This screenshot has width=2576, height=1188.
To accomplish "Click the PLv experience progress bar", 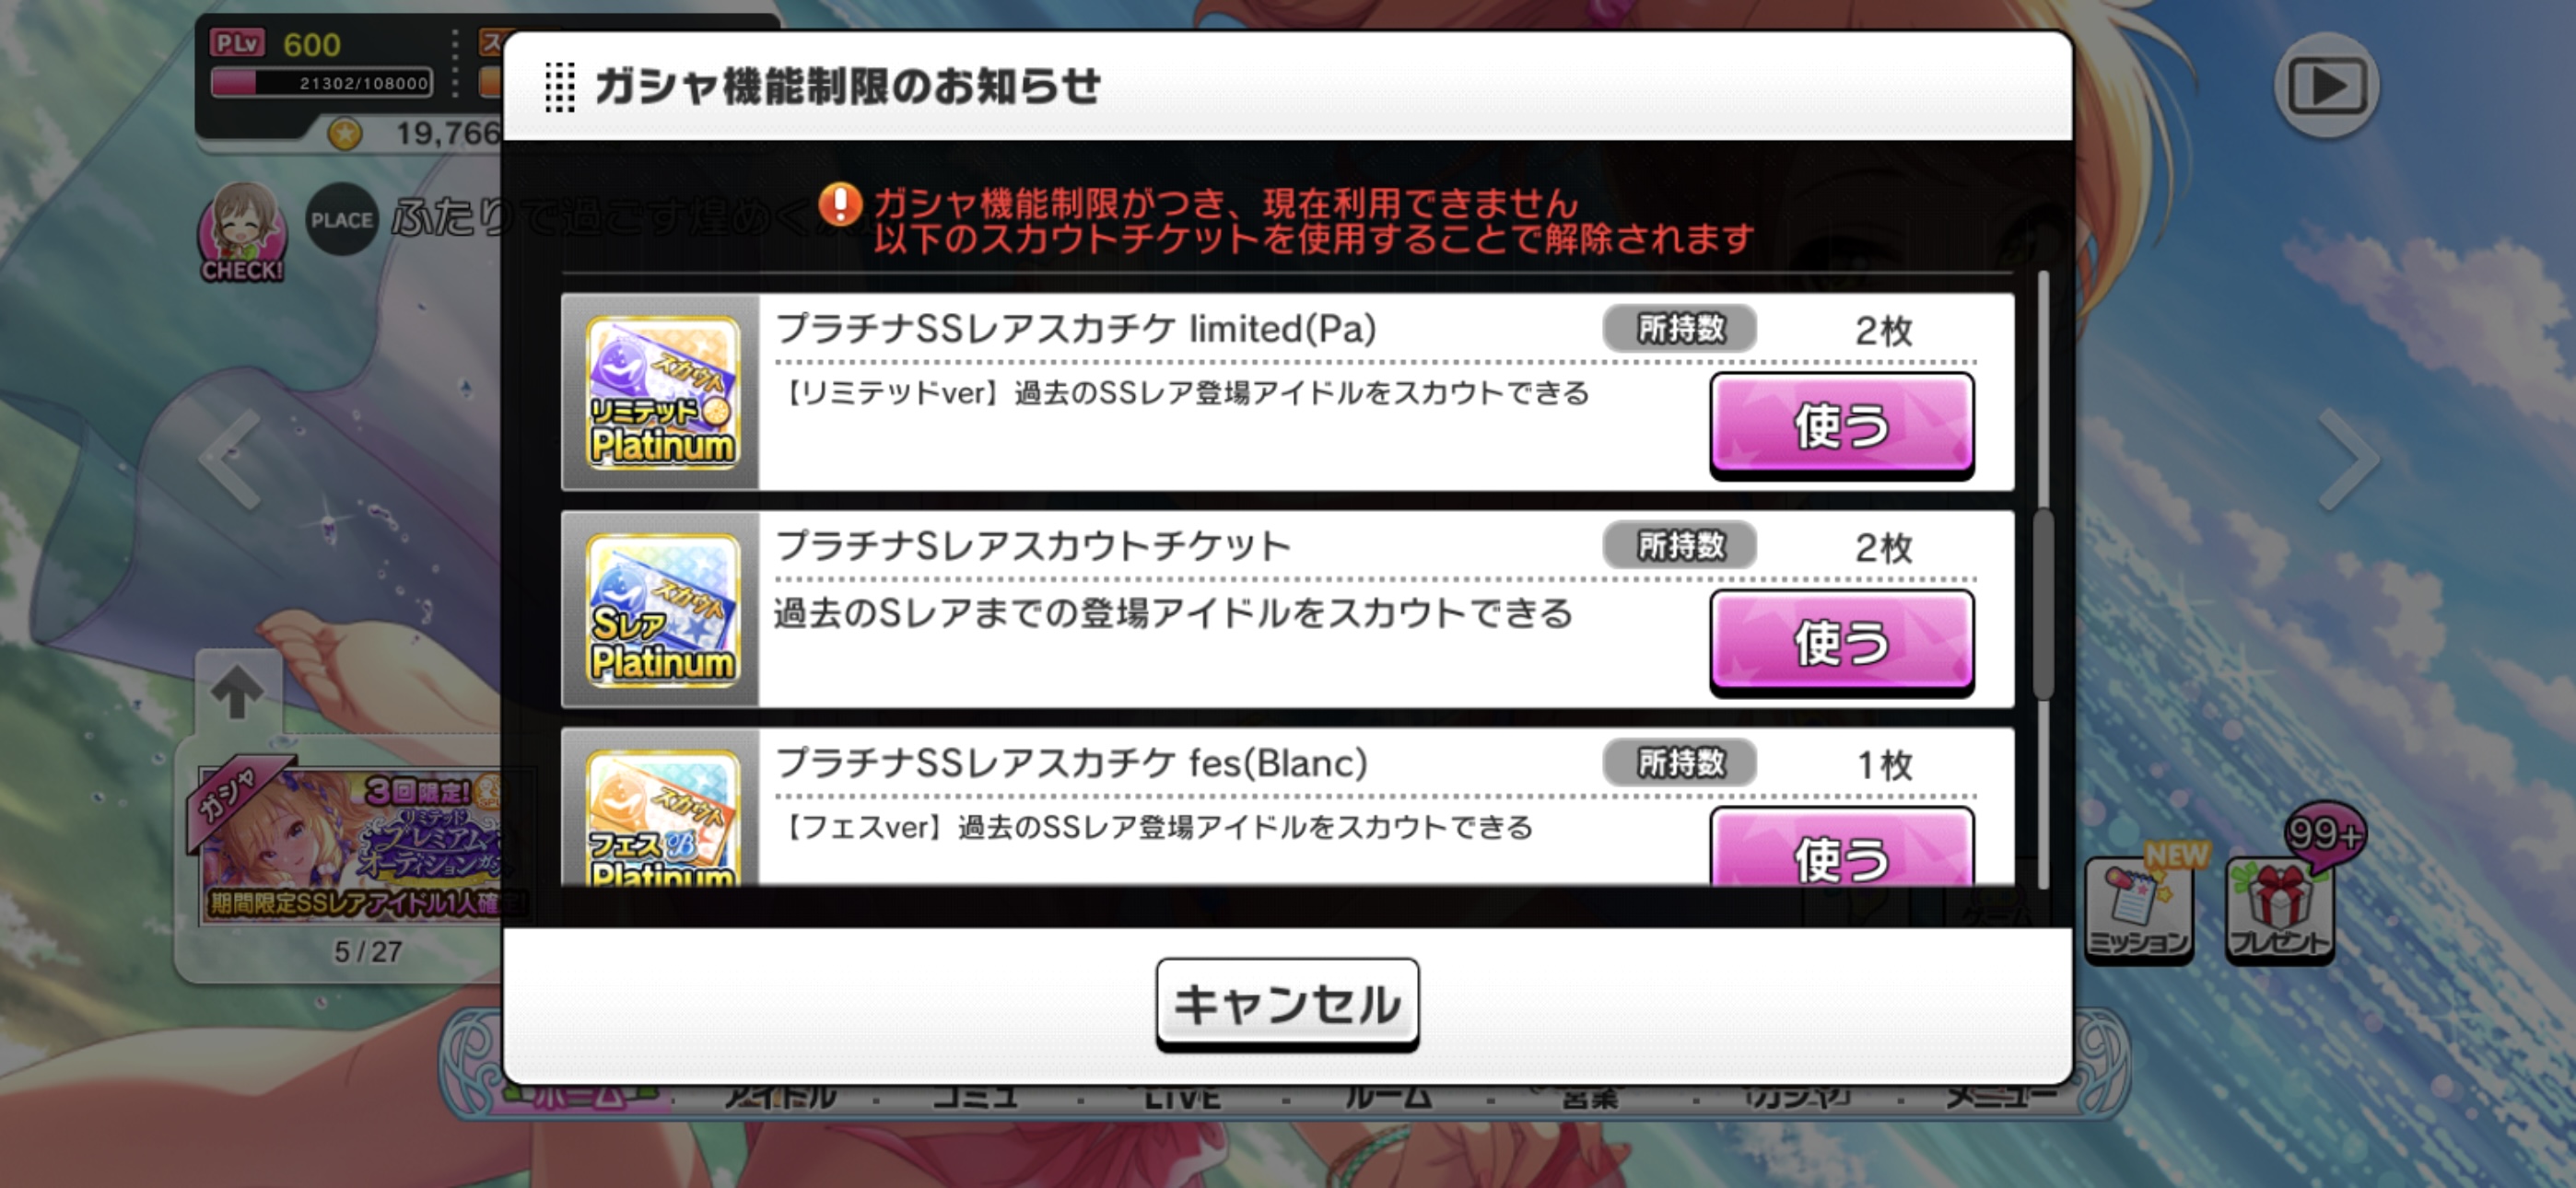I will point(321,83).
